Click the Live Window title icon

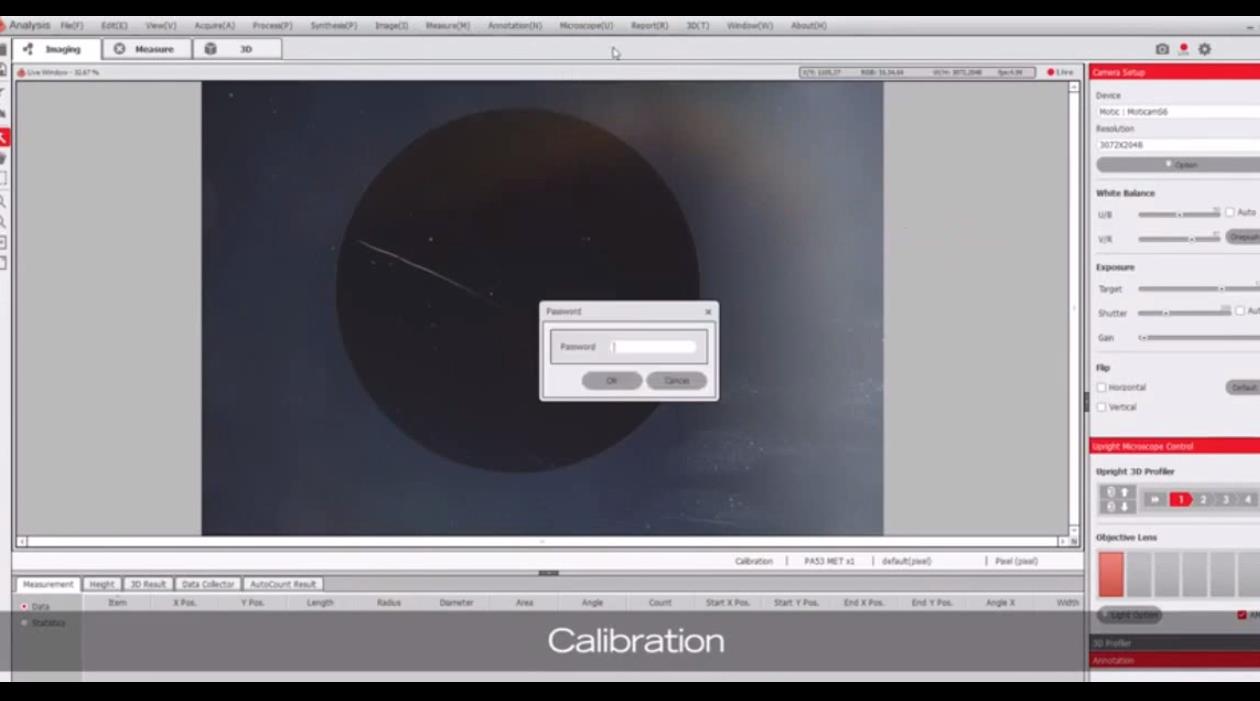[x=21, y=72]
